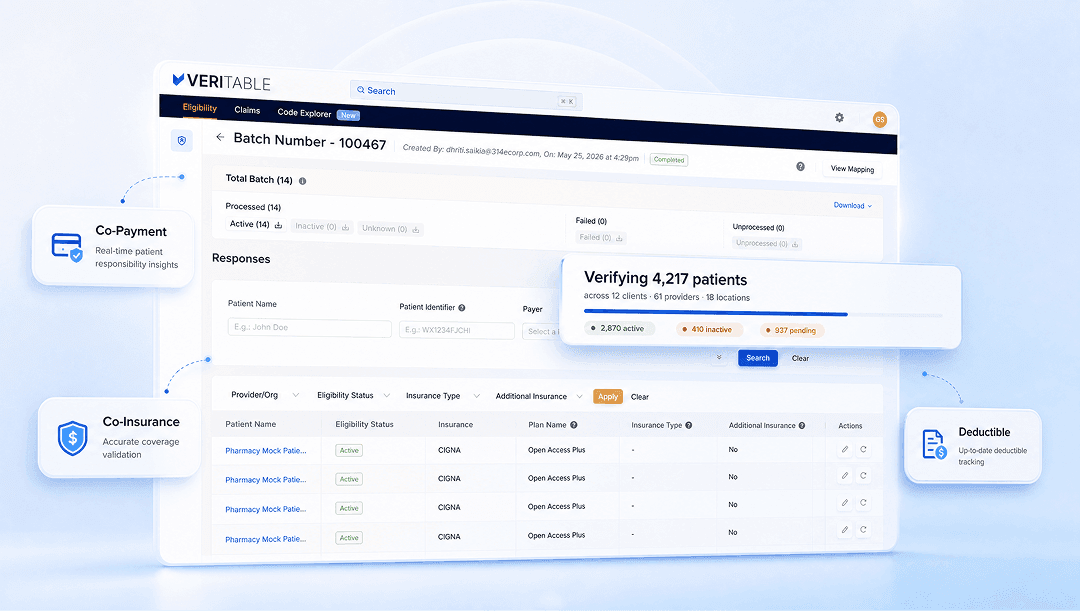Click the blue Search button
The width and height of the screenshot is (1080, 611).
[758, 358]
